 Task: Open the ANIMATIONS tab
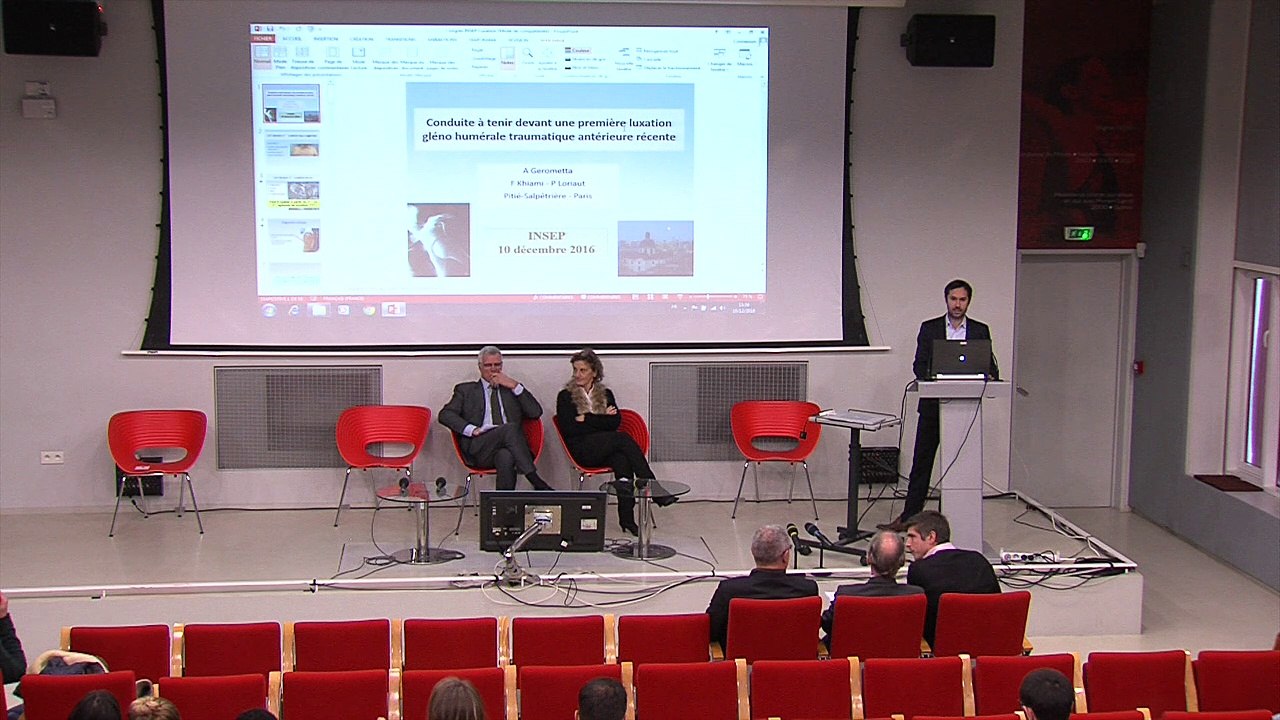(x=441, y=39)
